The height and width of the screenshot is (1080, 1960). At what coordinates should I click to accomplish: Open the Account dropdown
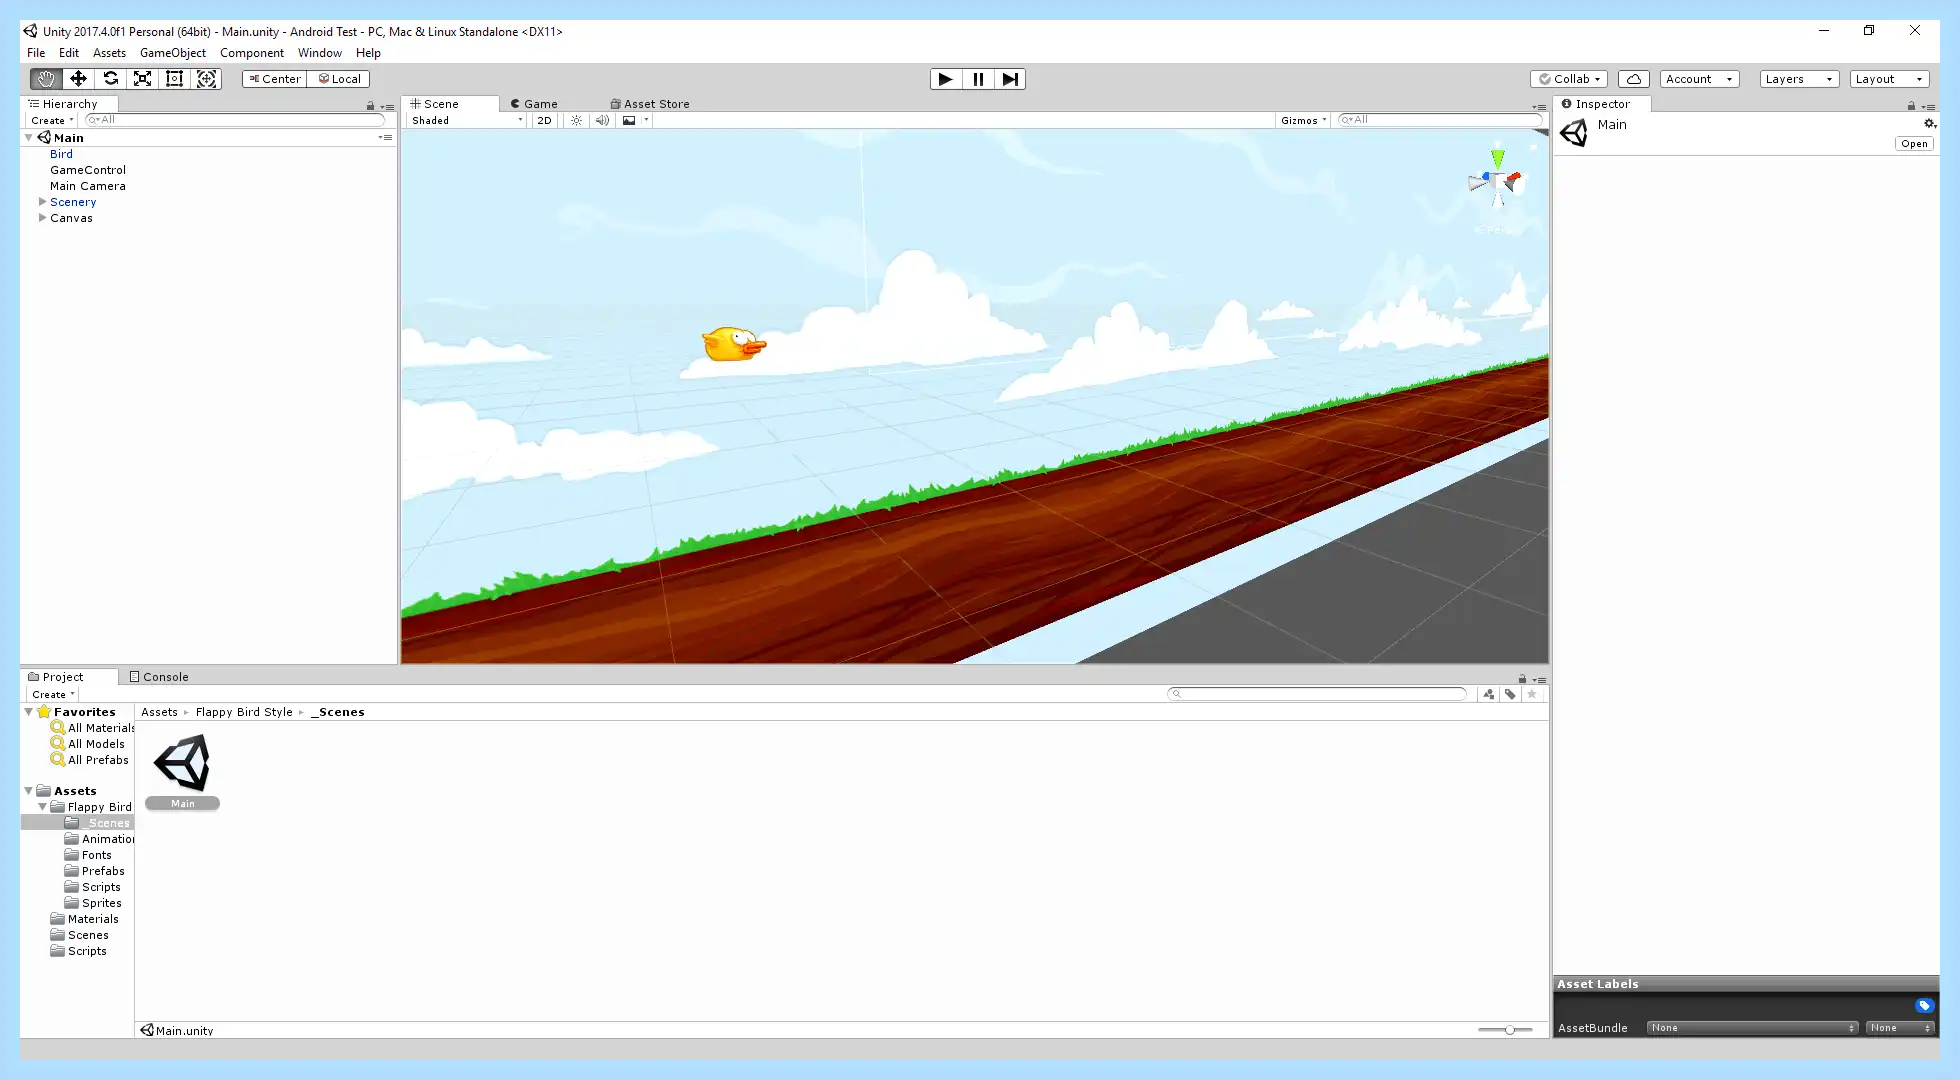tap(1699, 79)
